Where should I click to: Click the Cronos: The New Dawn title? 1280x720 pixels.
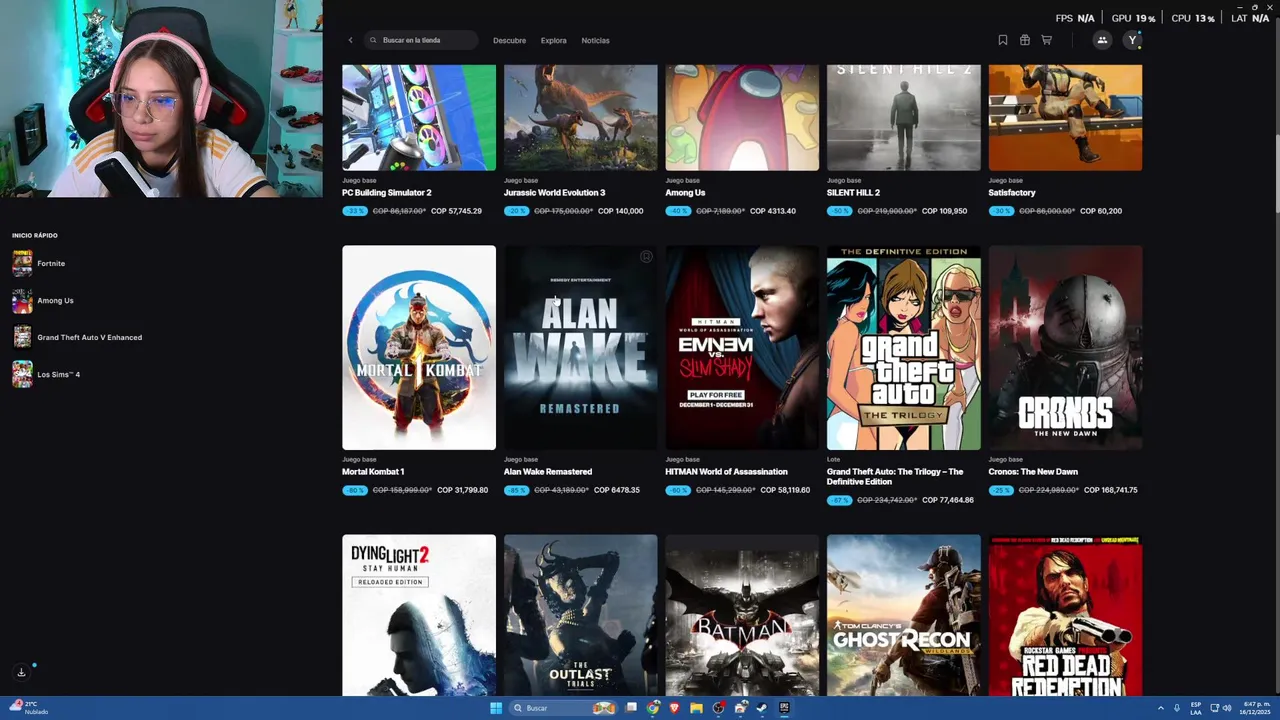(1033, 471)
